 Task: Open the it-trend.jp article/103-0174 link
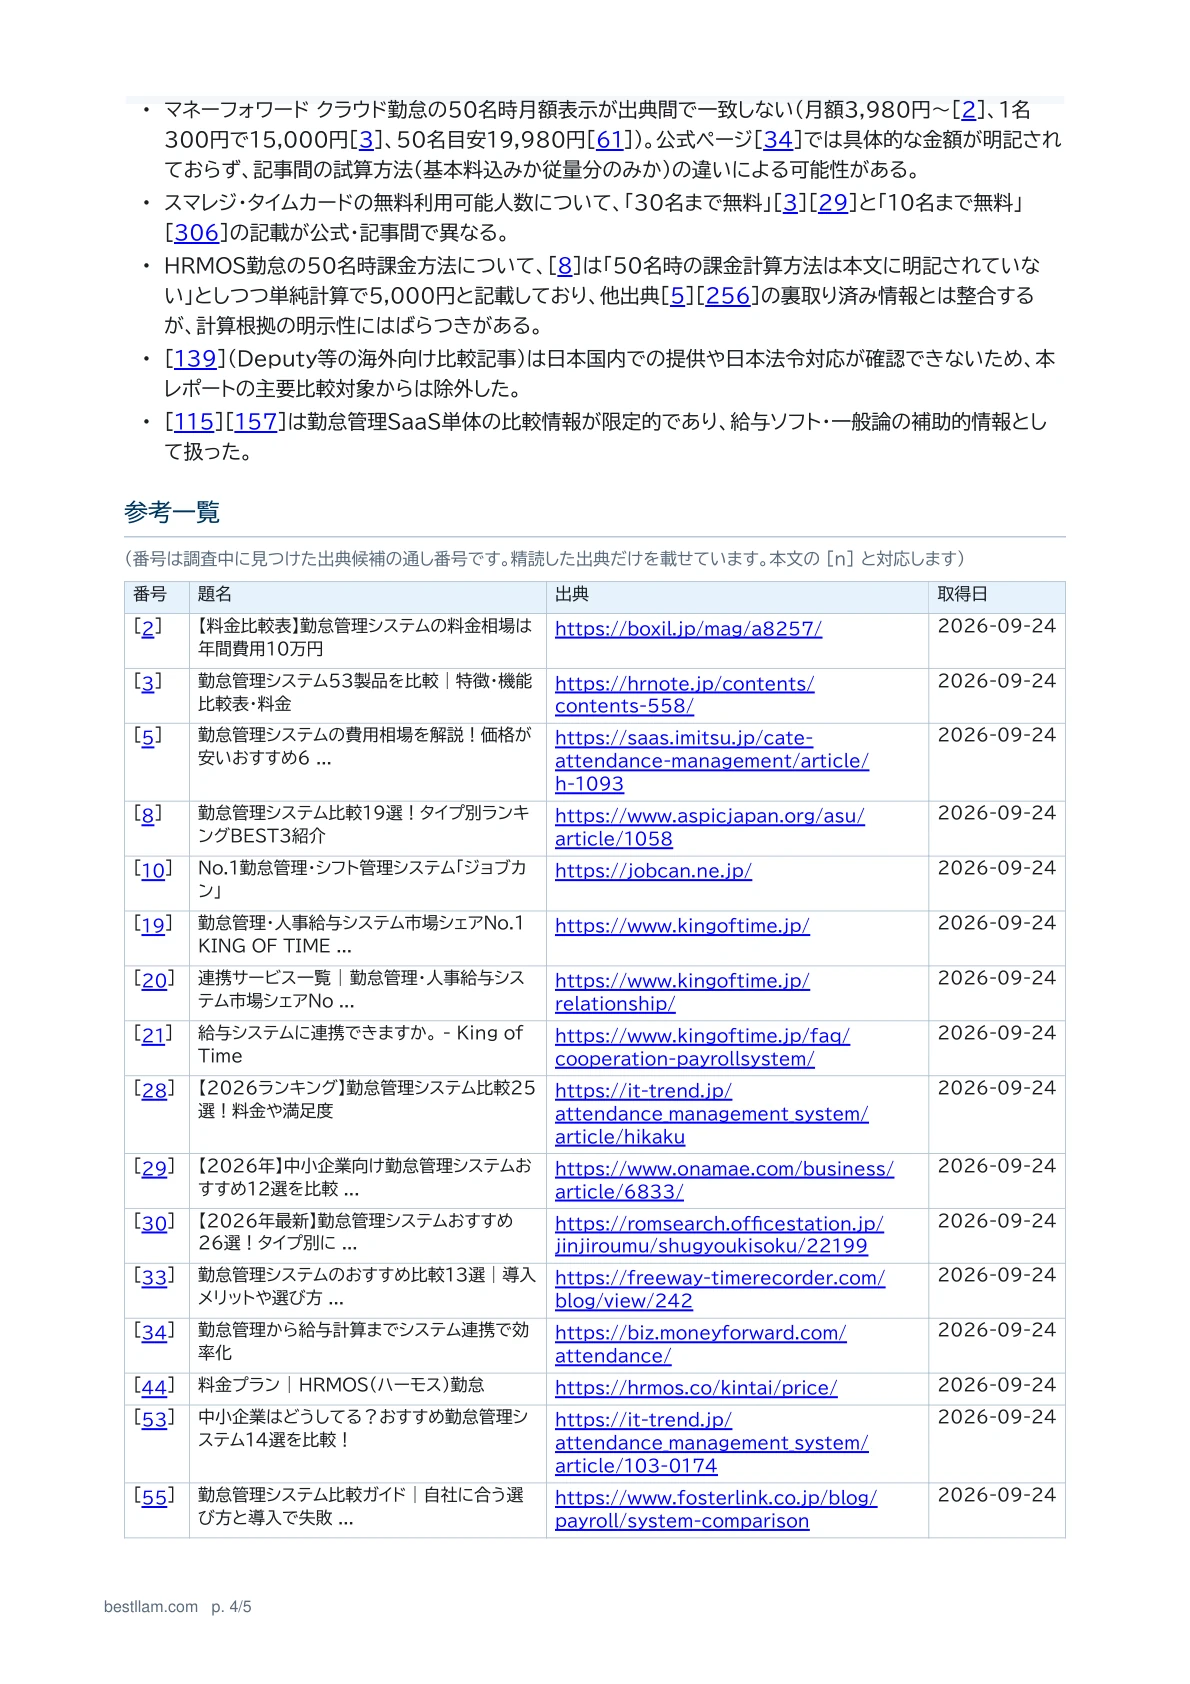coord(711,1443)
